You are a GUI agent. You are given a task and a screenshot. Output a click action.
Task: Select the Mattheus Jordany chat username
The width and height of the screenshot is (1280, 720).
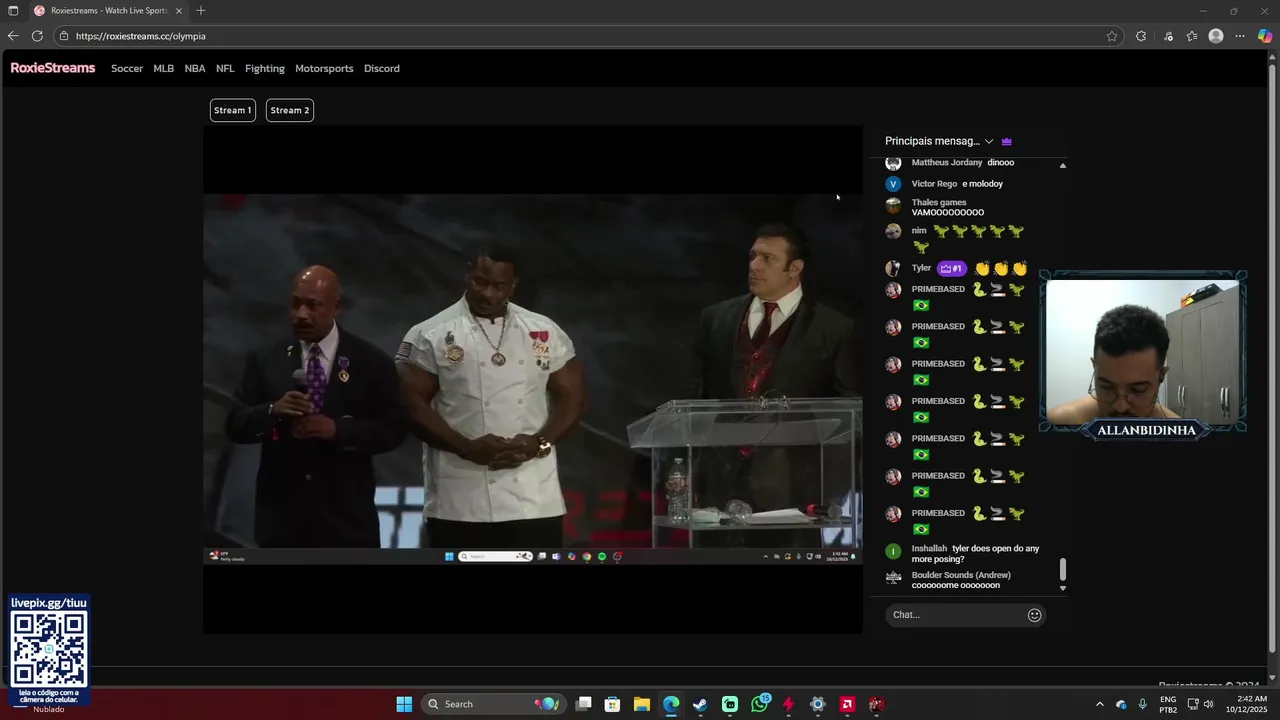pyautogui.click(x=947, y=163)
